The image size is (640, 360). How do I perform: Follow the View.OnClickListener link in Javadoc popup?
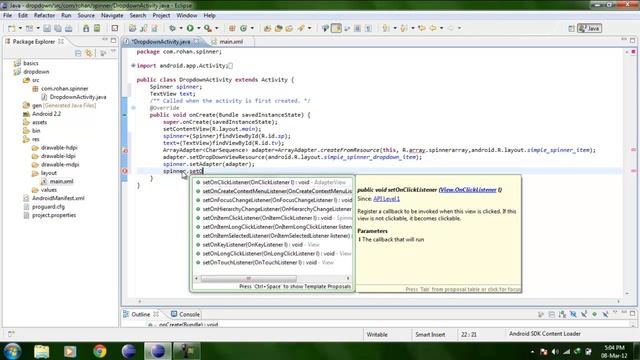468,190
